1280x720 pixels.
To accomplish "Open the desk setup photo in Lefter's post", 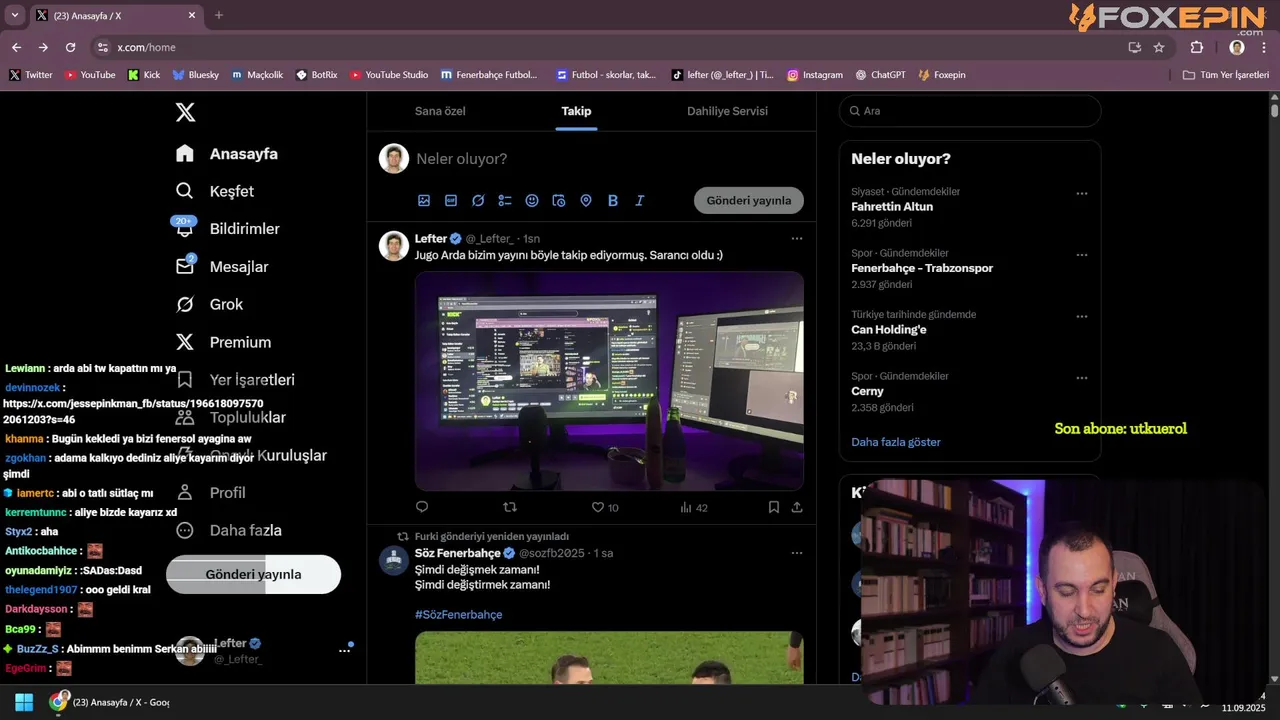I will coord(609,381).
